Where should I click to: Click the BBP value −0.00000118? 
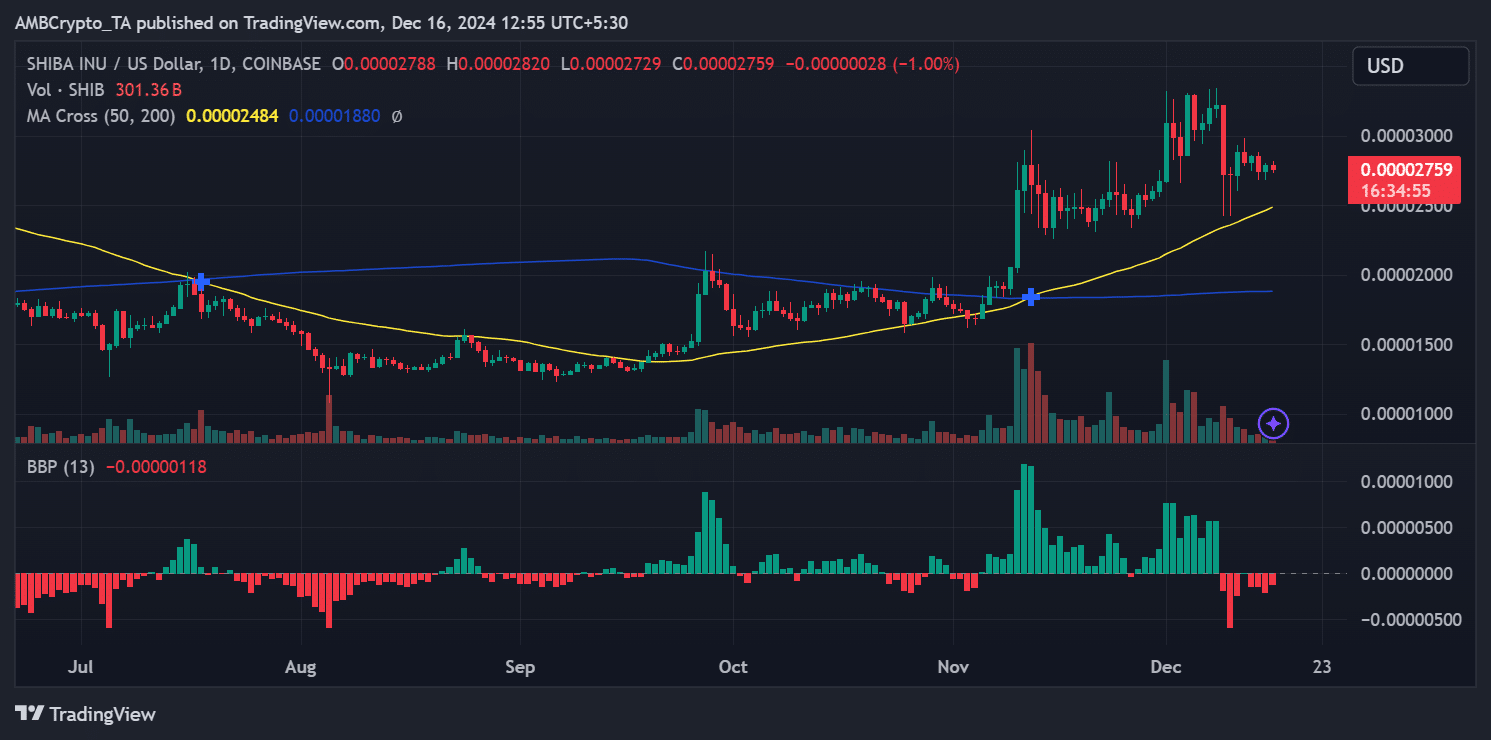(x=155, y=466)
